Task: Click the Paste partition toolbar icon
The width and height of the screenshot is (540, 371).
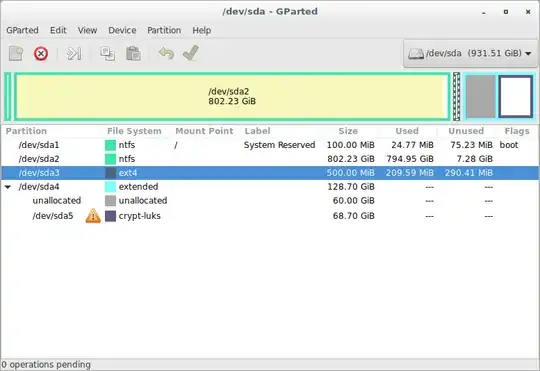Action: tap(133, 53)
